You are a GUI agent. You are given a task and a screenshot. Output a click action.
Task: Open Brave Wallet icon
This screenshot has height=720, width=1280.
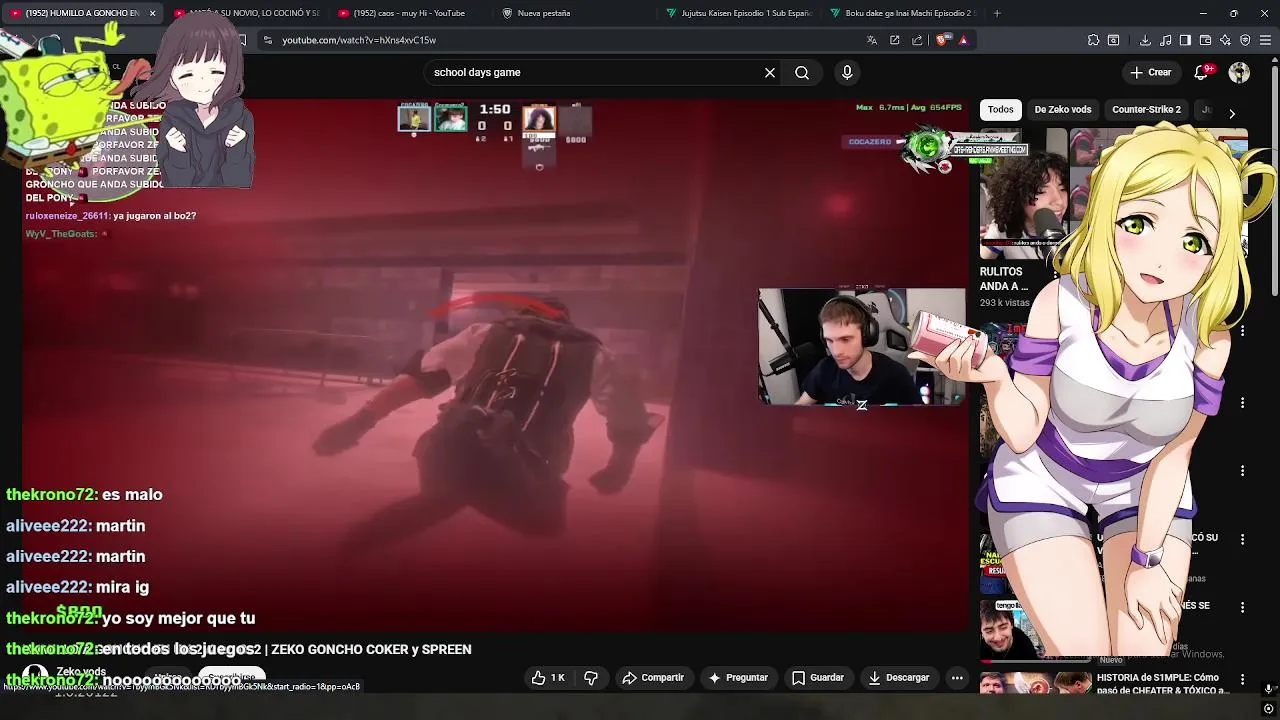(1205, 40)
